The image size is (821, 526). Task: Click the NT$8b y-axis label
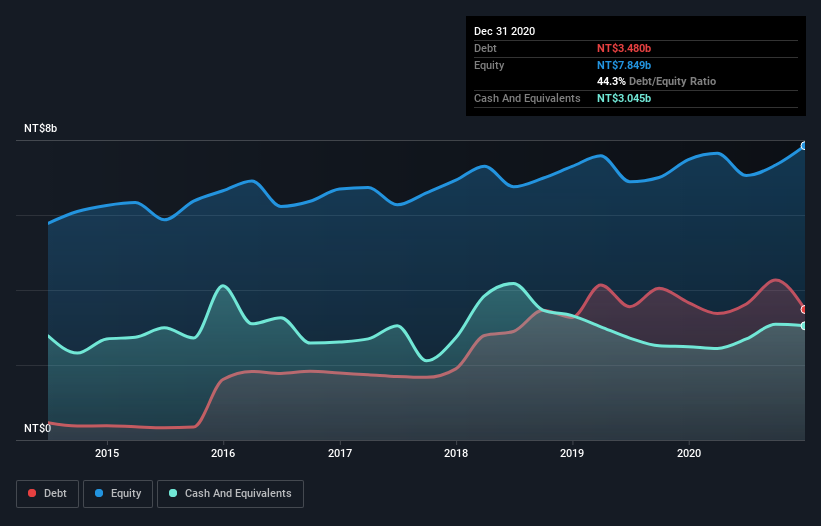point(40,128)
